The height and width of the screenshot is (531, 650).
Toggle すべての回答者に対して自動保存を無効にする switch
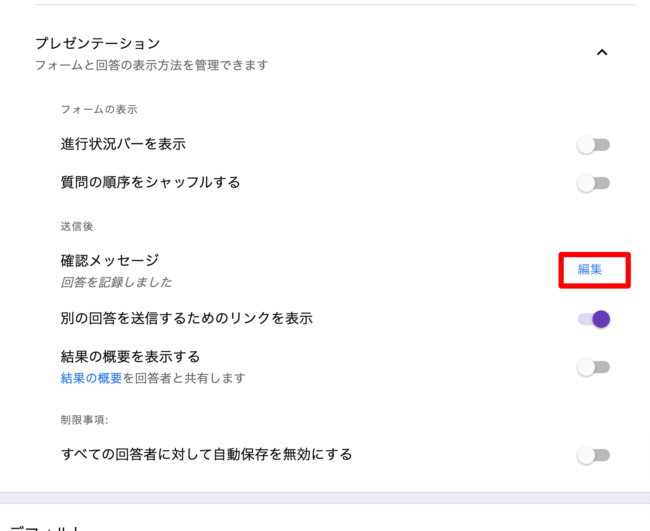coord(594,455)
